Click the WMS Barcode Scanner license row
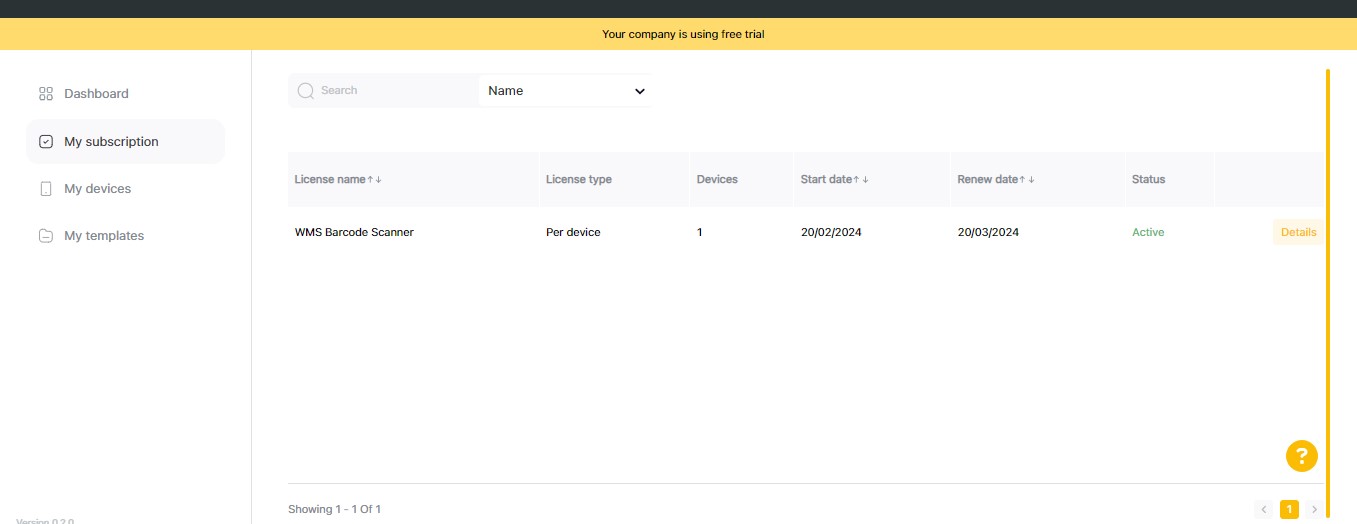The width and height of the screenshot is (1357, 524). click(354, 232)
